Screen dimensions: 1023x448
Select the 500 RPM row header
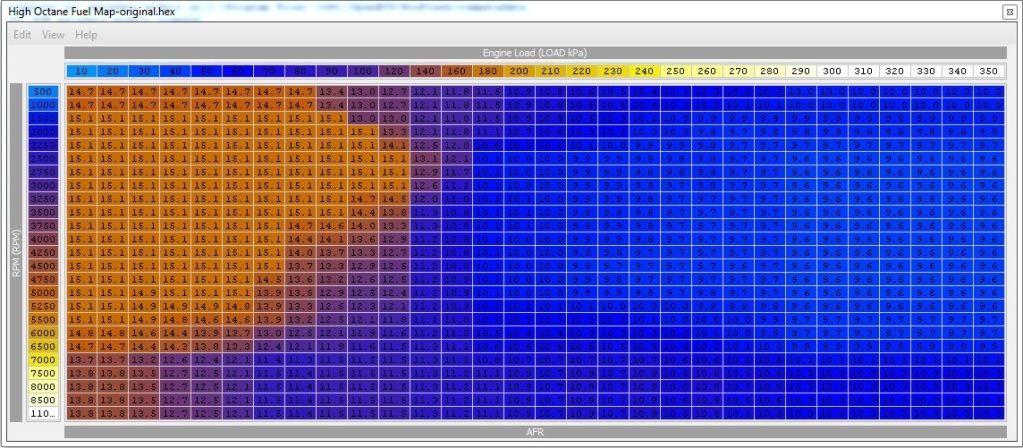coord(43,91)
